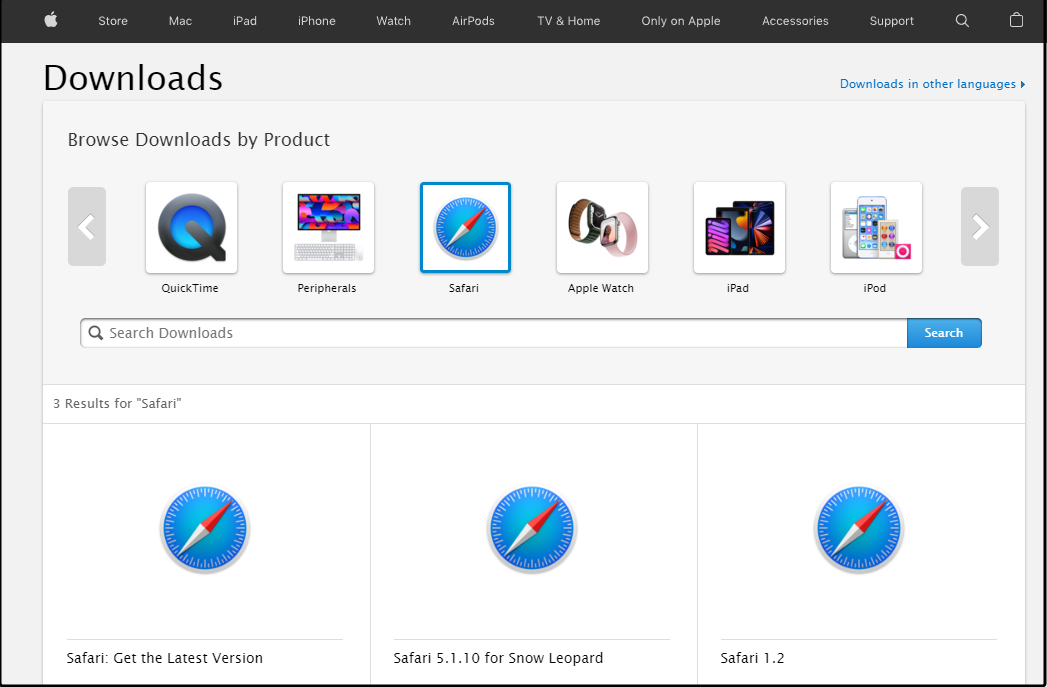Open the 'Safari 1.2' download link
The width and height of the screenshot is (1047, 687).
(753, 658)
